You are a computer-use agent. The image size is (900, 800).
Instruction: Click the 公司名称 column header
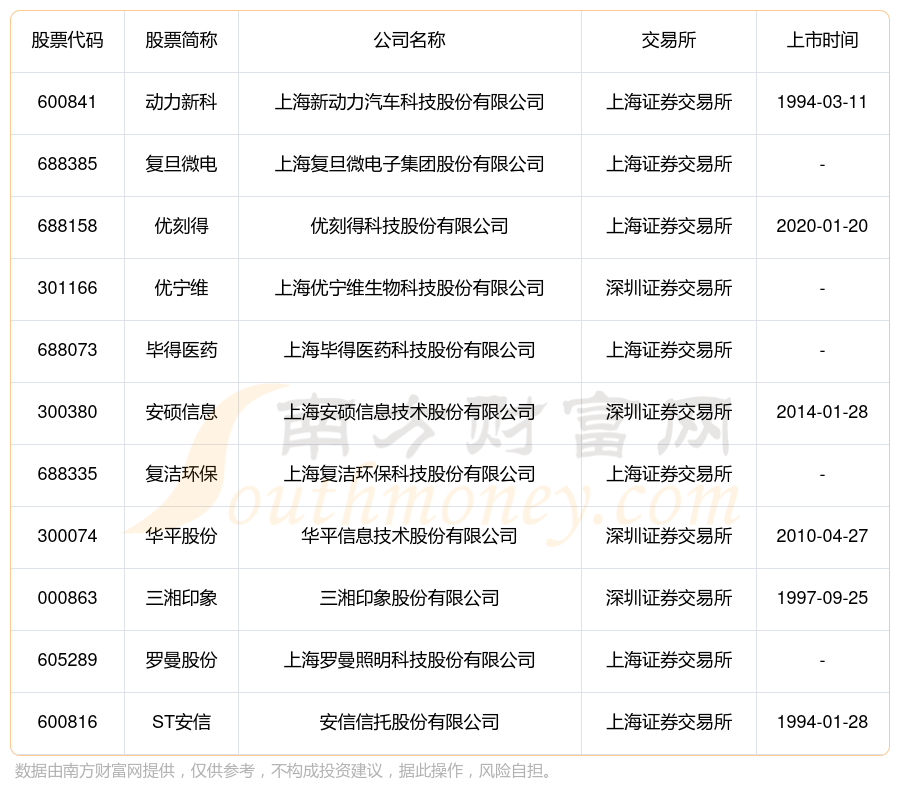409,40
